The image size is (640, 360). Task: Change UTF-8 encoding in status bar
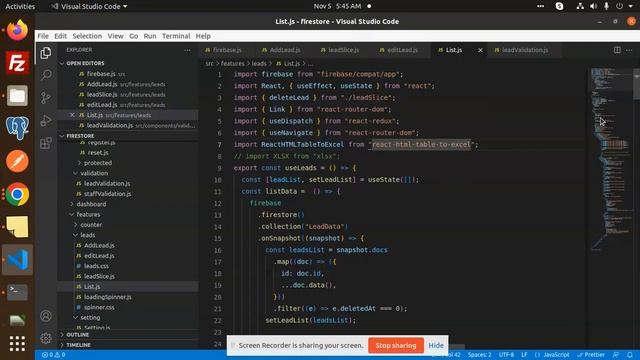(506, 355)
